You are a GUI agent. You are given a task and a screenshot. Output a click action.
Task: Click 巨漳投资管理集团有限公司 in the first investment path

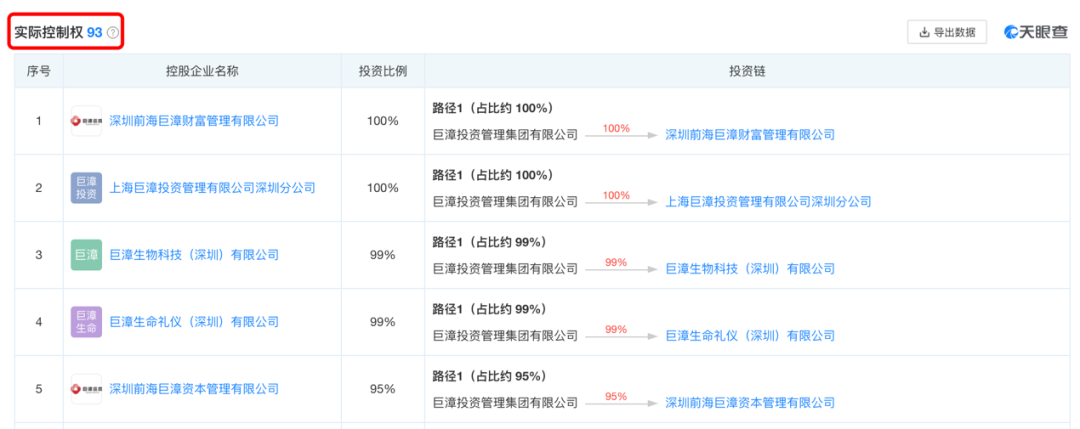click(x=505, y=134)
